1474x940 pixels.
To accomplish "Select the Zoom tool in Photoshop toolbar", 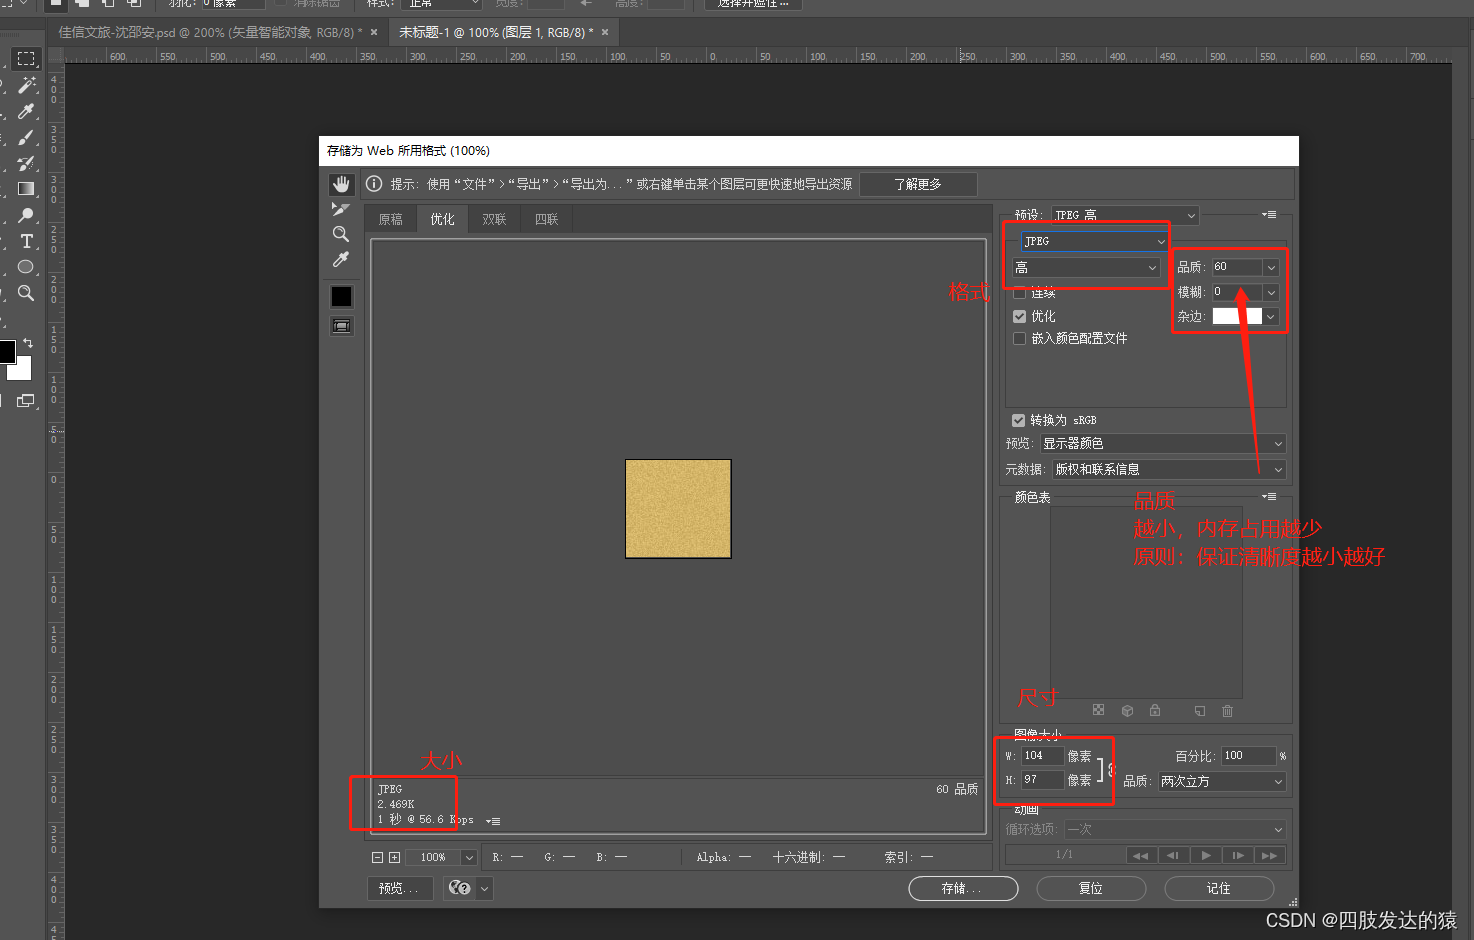I will point(26,293).
